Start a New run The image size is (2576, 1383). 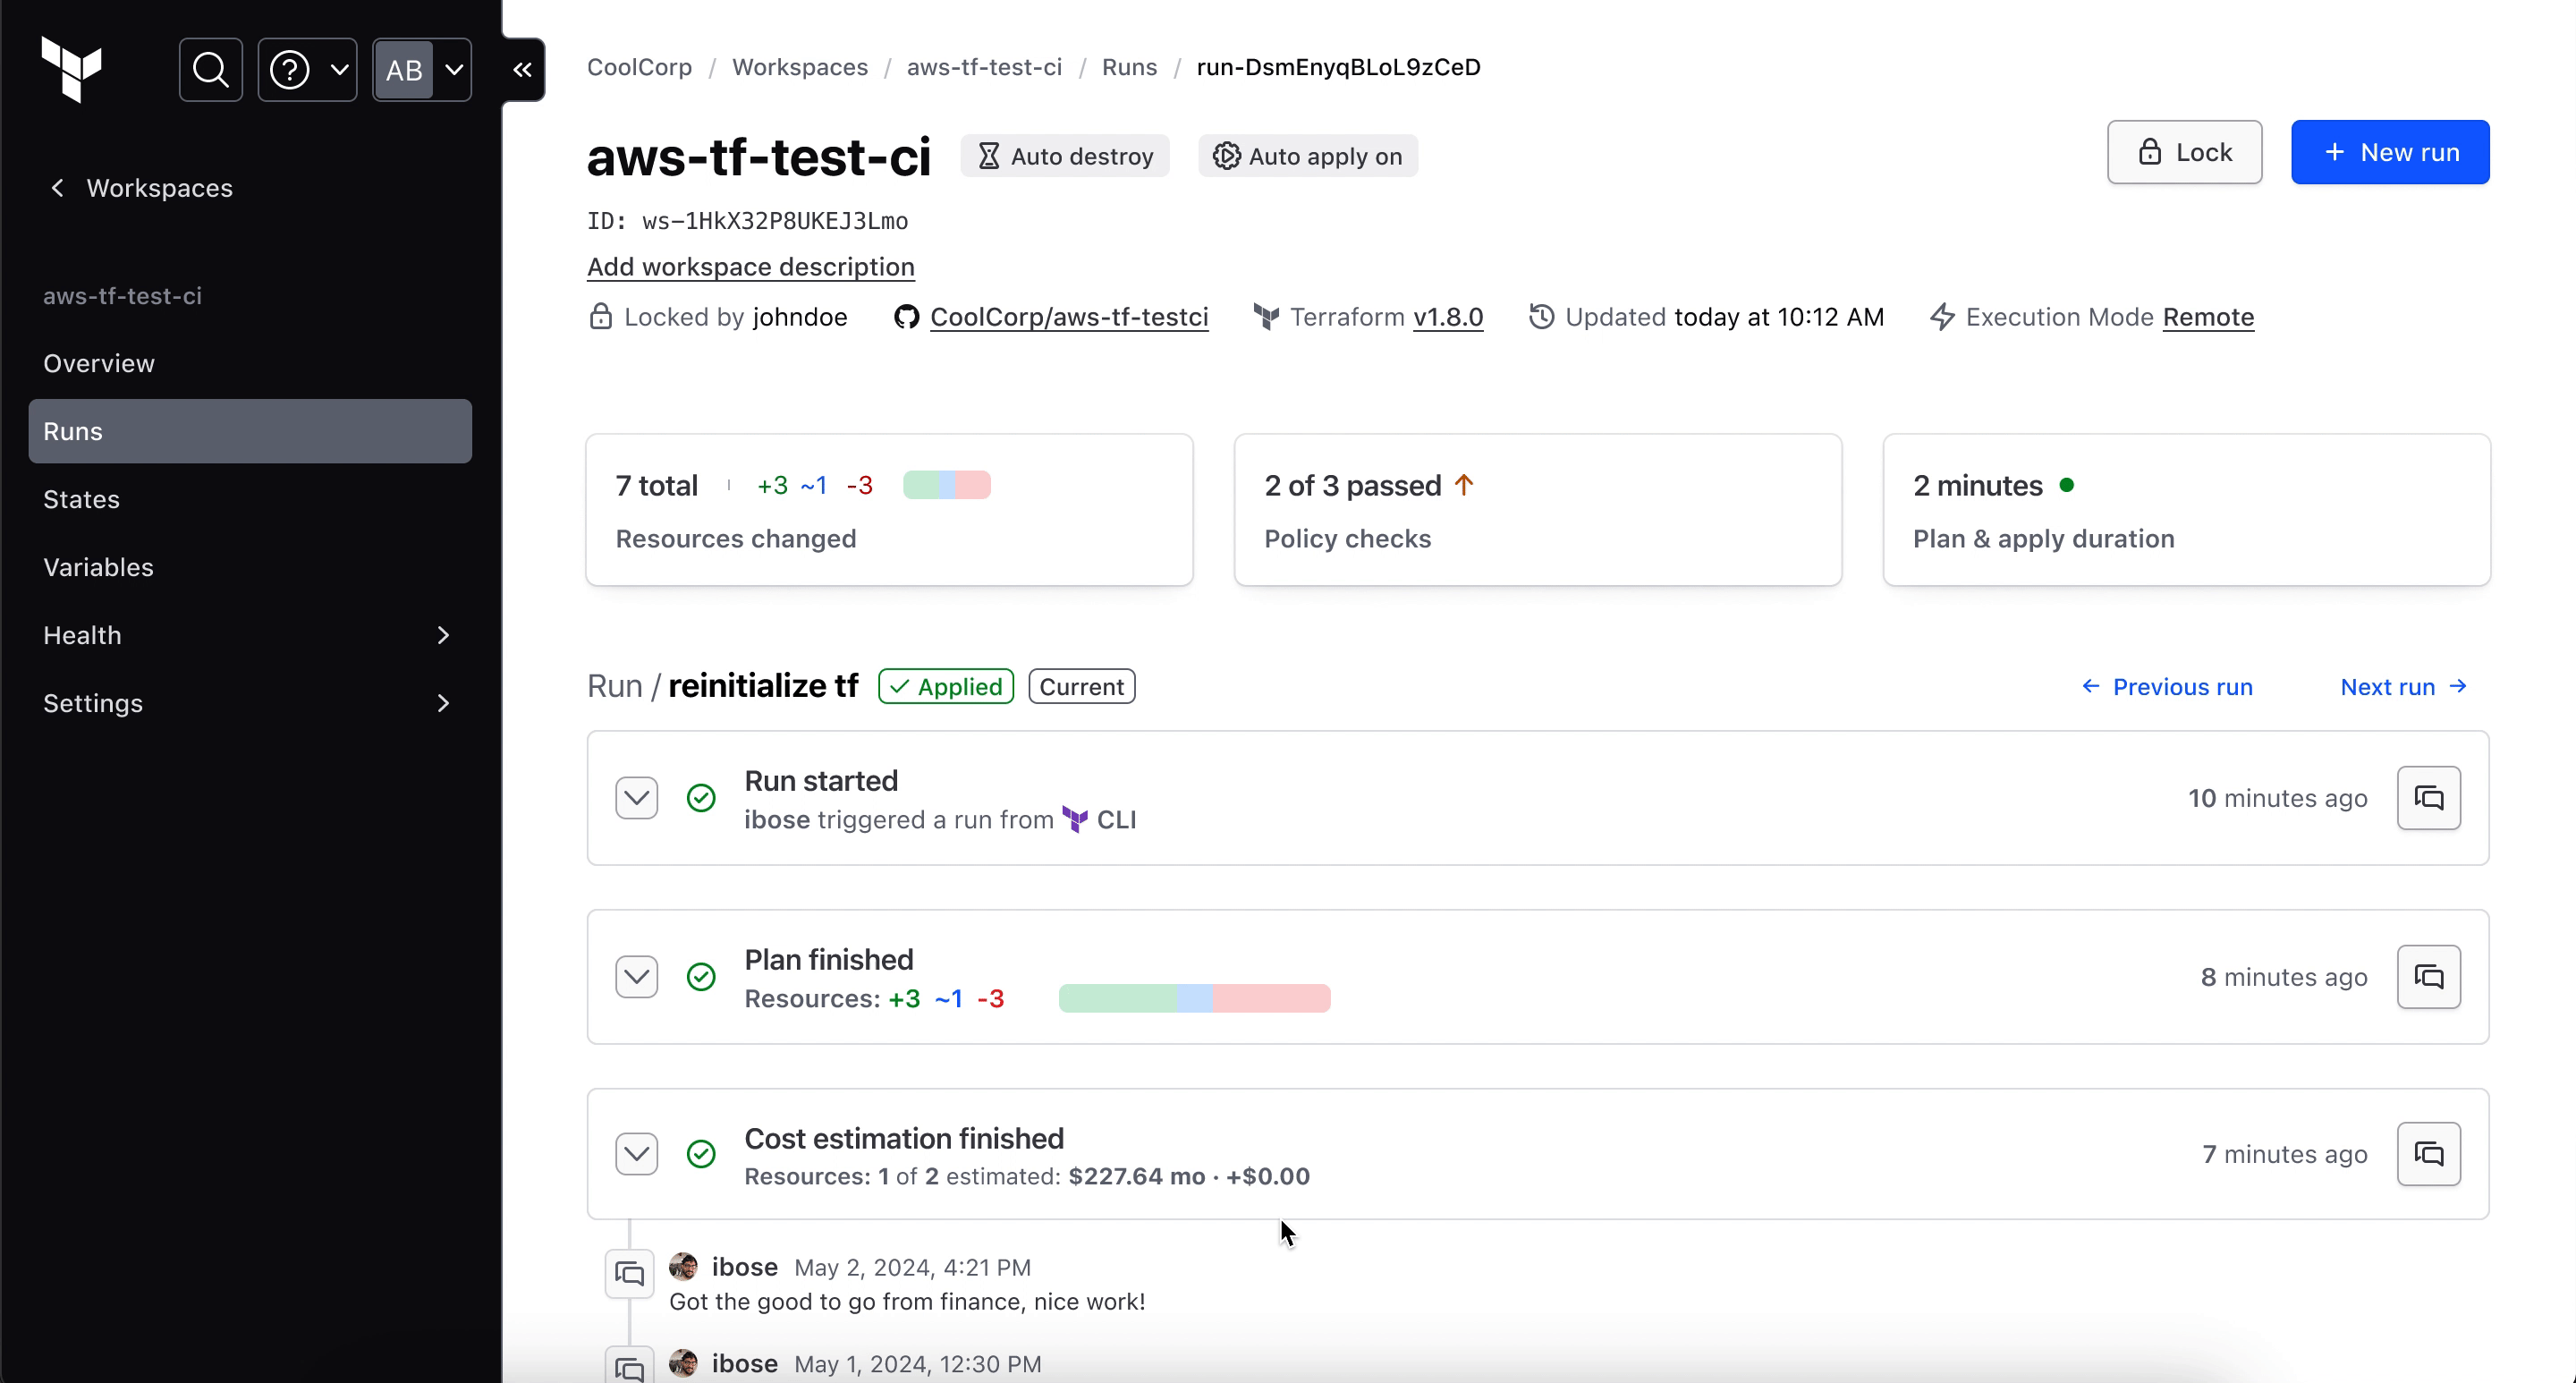(x=2389, y=152)
